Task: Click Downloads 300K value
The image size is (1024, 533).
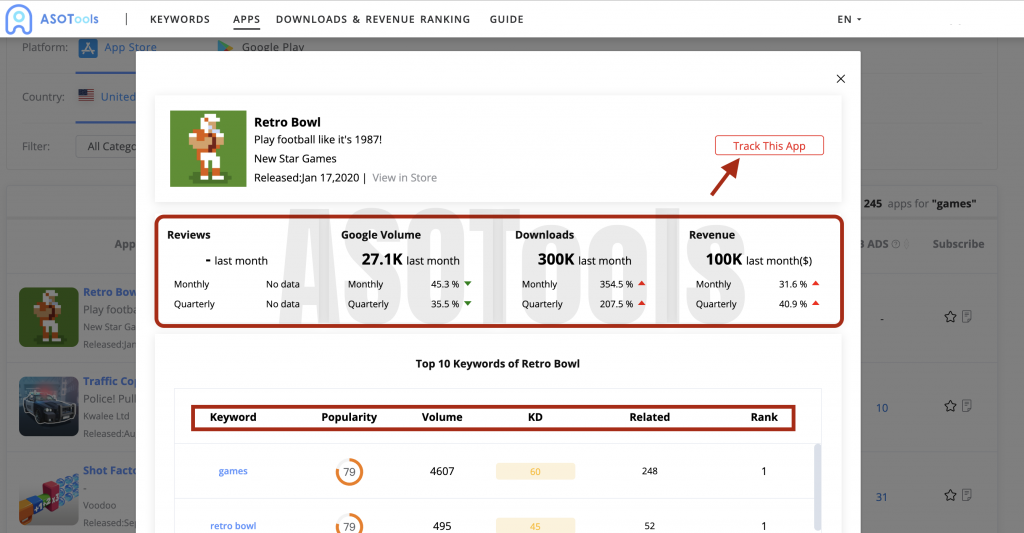Action: point(556,259)
